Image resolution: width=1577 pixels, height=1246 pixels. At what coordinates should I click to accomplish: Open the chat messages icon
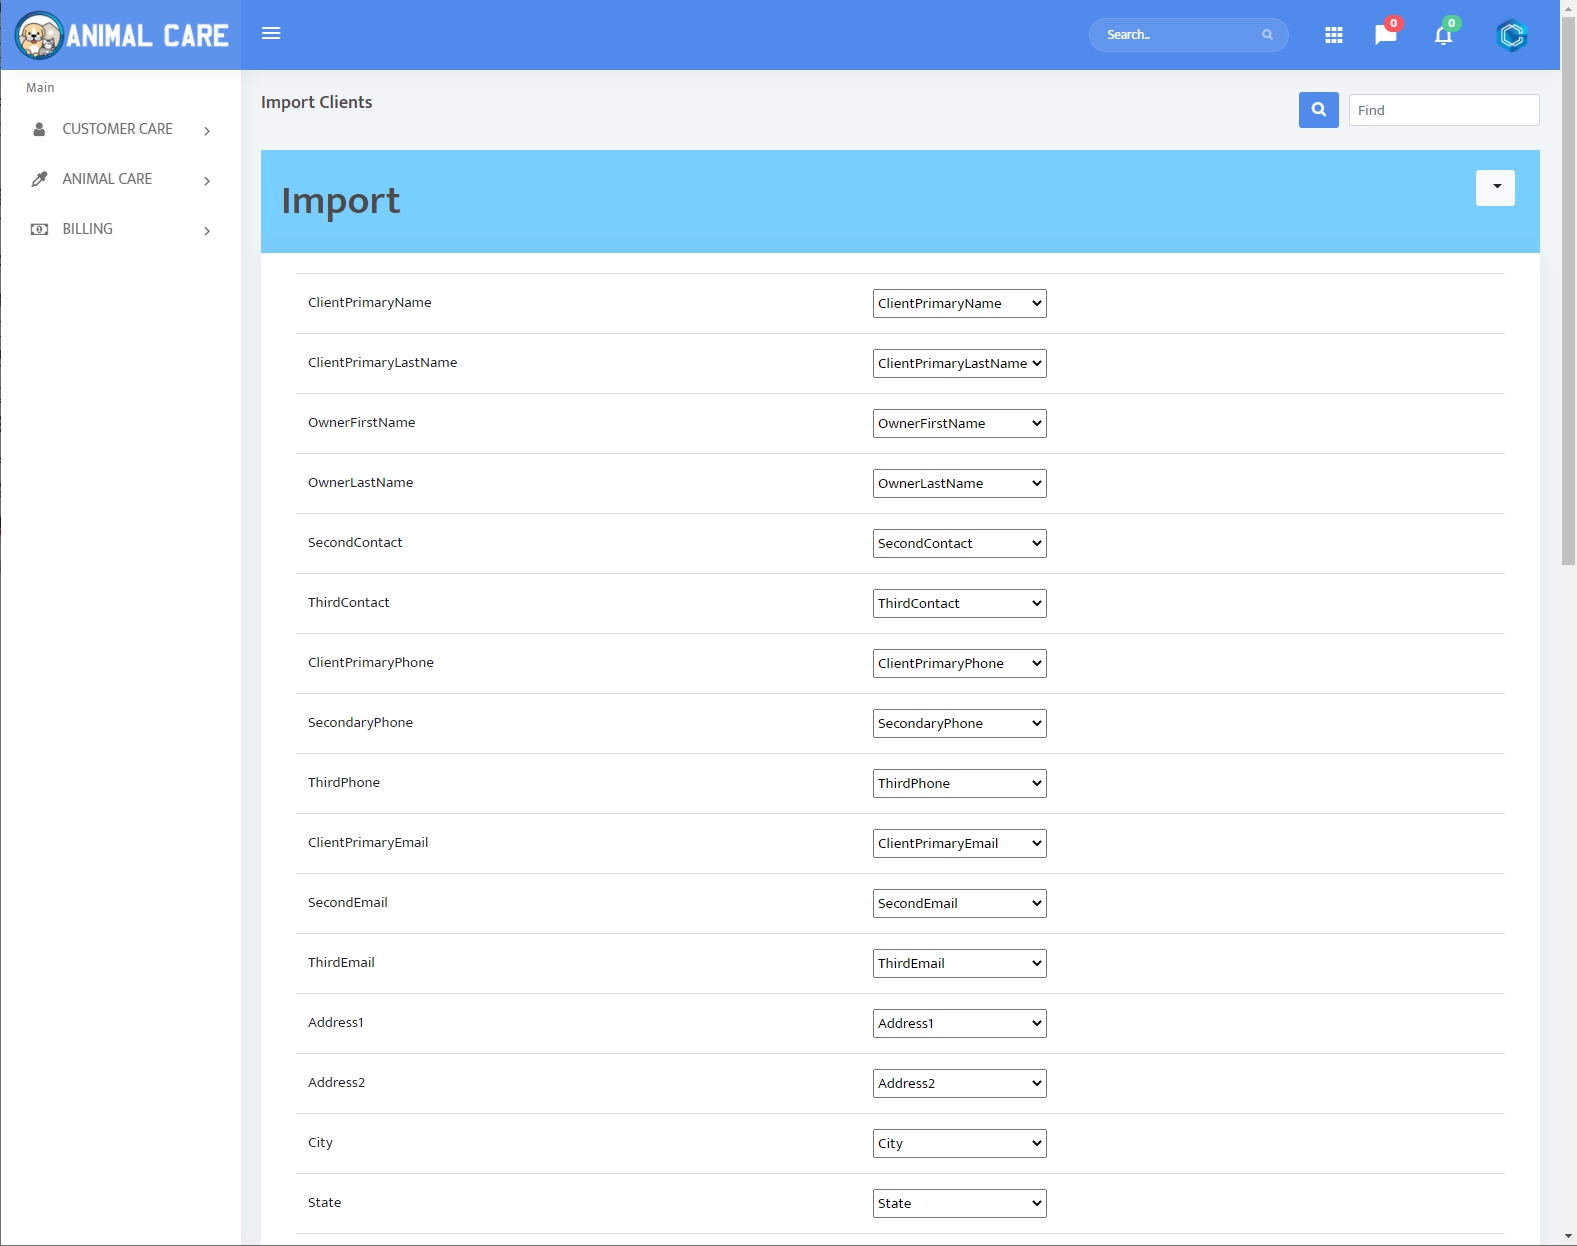1385,35
